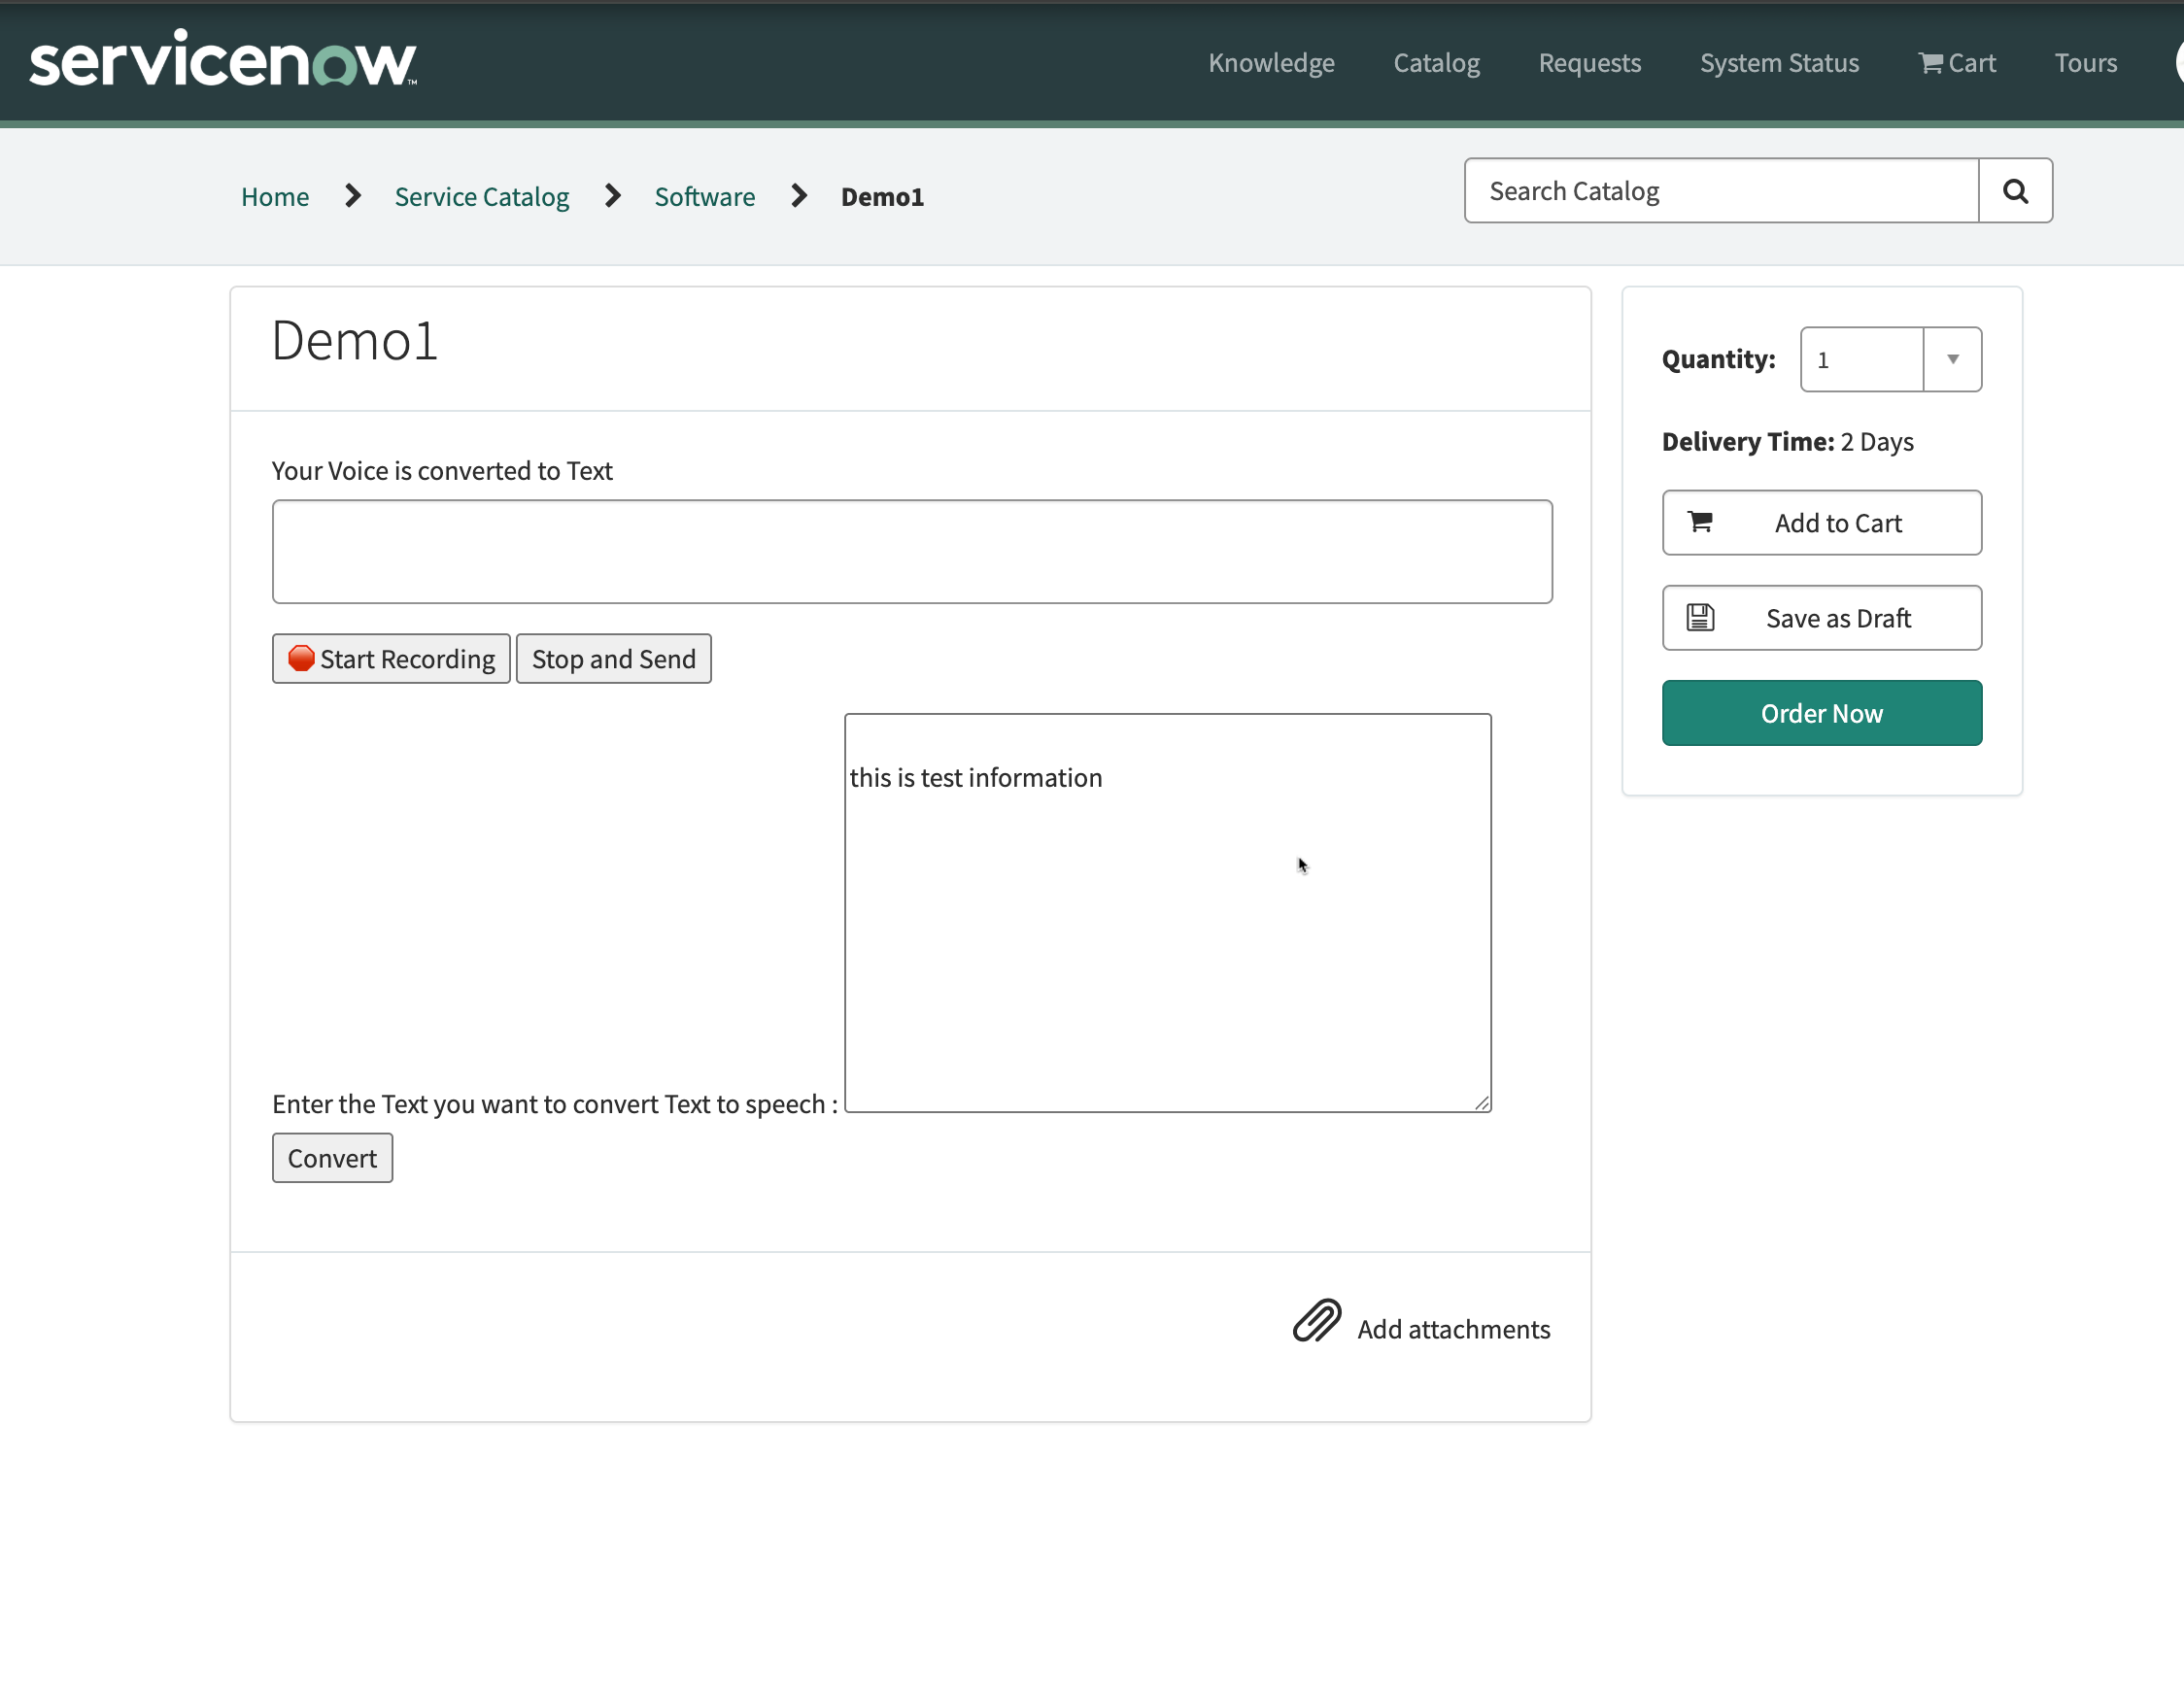This screenshot has height=1694, width=2184.
Task: Click the search magnifier icon button
Action: (x=2015, y=191)
